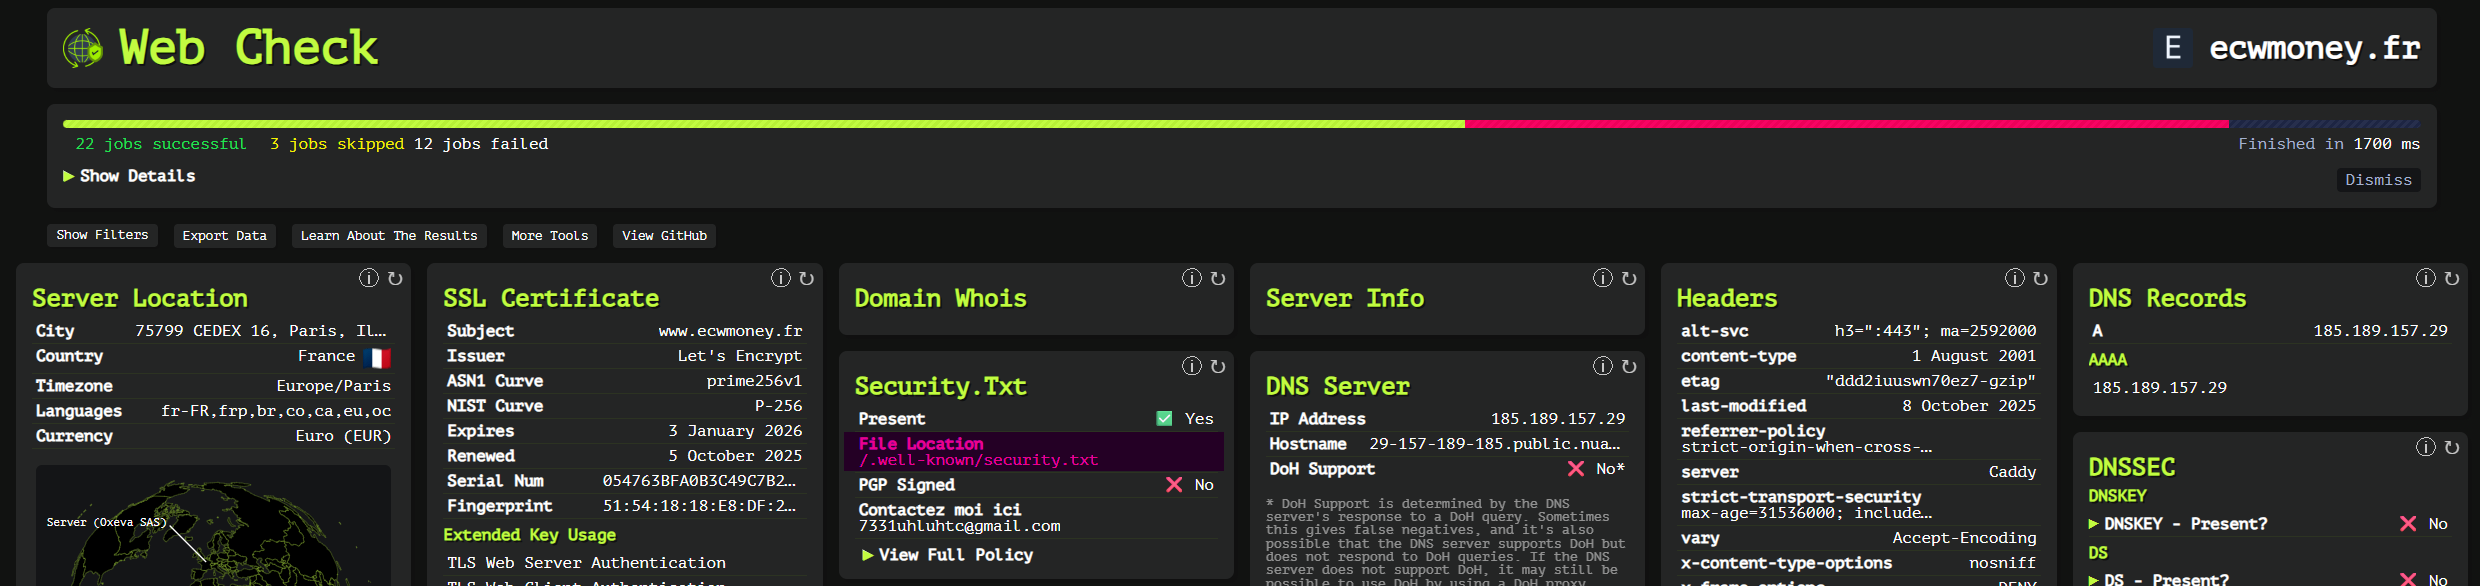Click the Export Data button
The height and width of the screenshot is (586, 2480).
(x=224, y=236)
